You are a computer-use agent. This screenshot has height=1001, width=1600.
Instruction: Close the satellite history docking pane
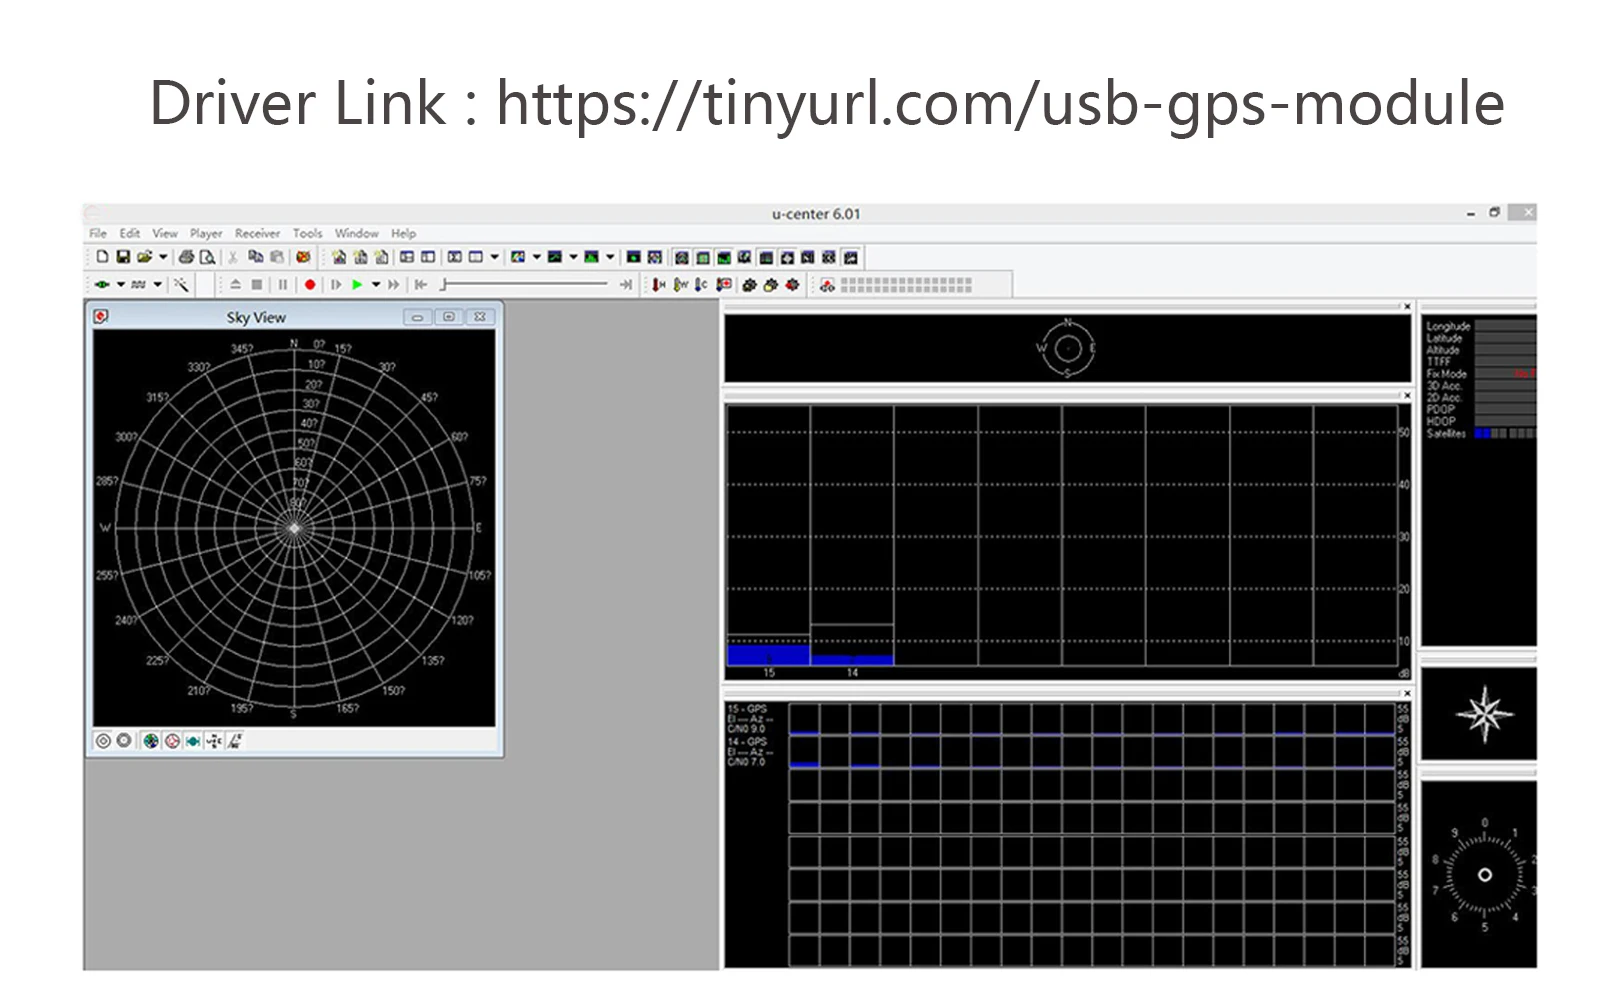(x=1407, y=693)
